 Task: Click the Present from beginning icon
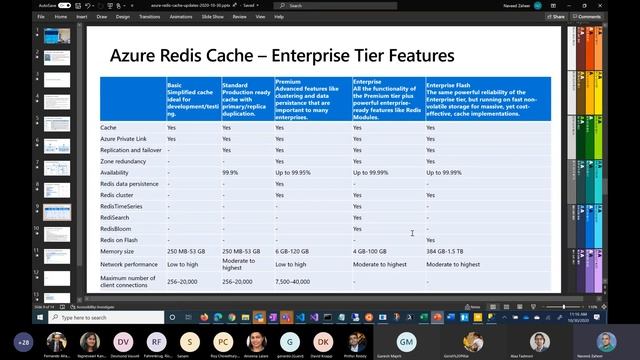110,6
